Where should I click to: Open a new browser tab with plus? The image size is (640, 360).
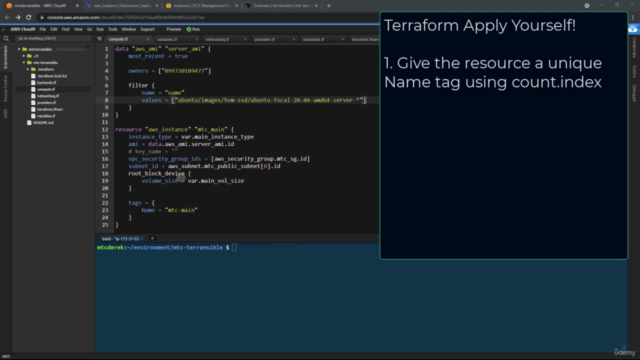[x=329, y=6]
